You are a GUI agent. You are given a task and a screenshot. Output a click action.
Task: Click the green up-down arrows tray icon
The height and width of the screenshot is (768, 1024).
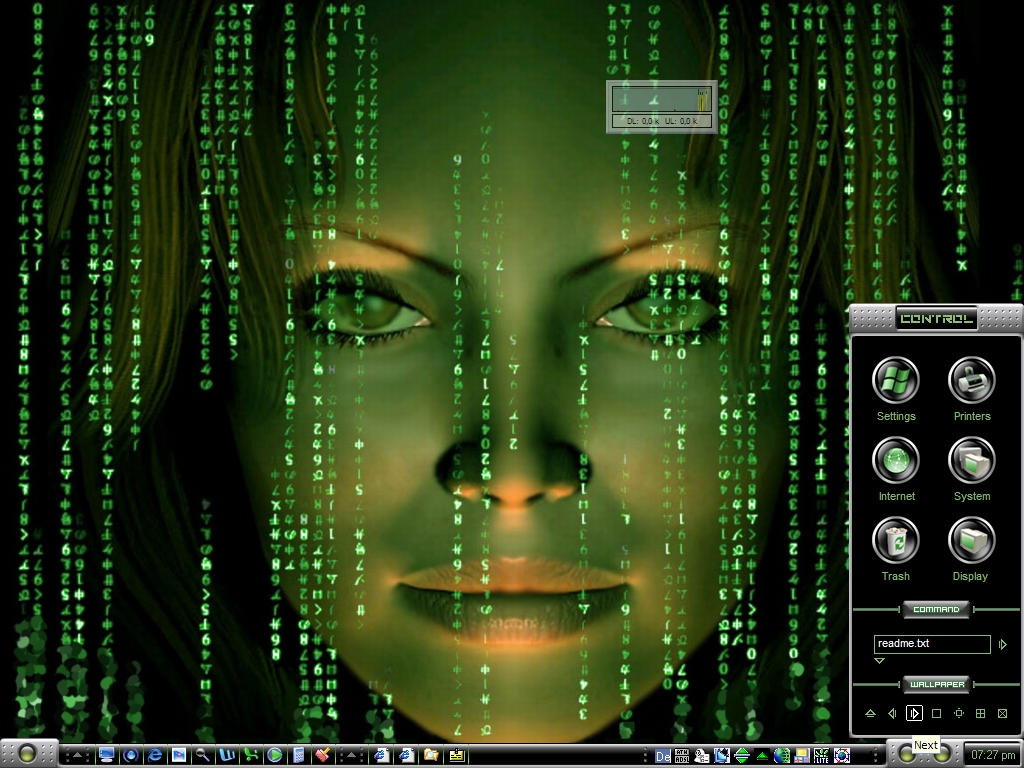point(742,756)
